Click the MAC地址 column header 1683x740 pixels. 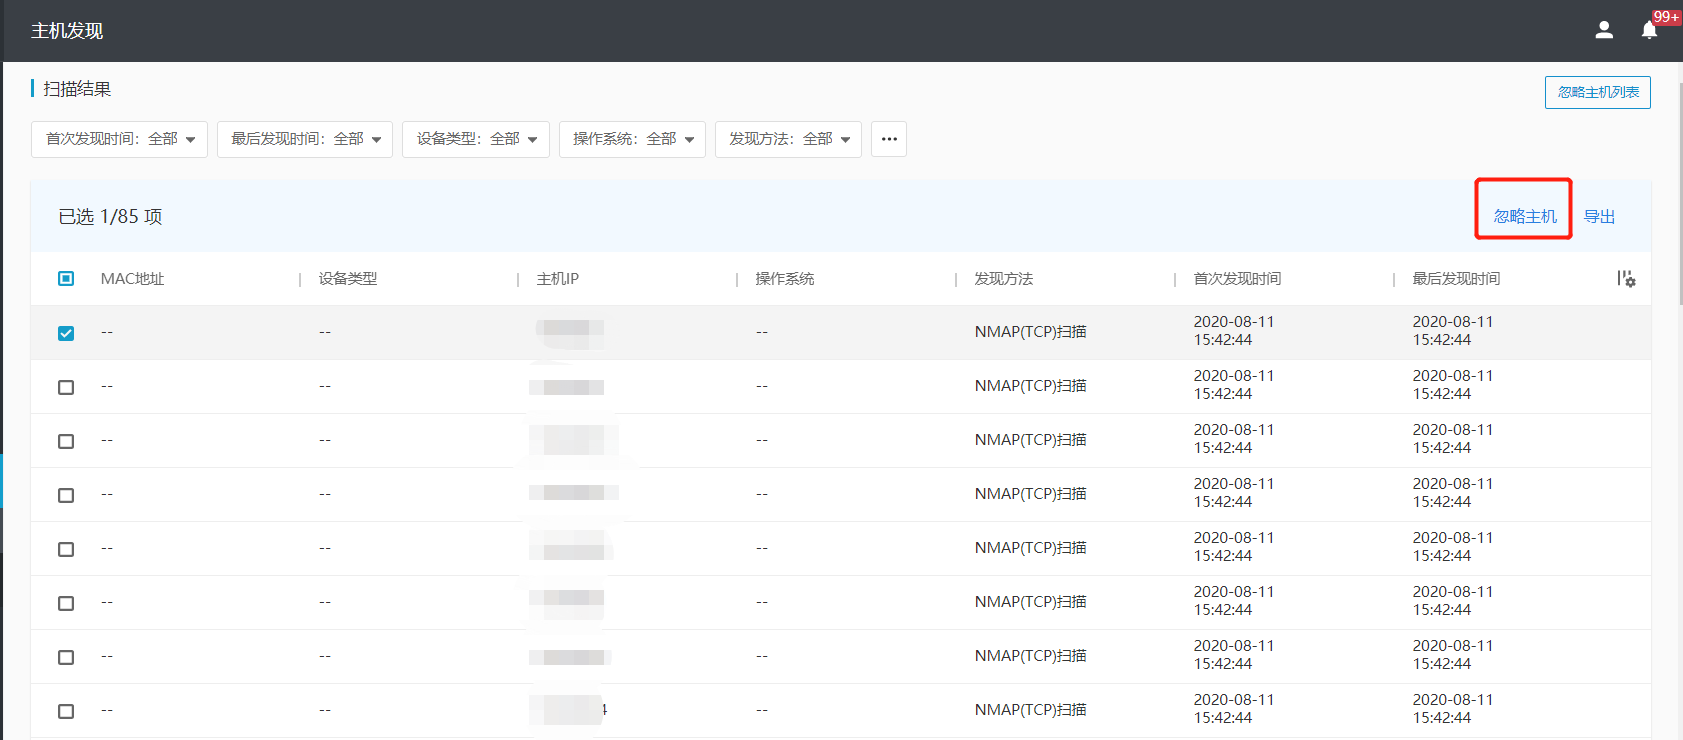coord(132,279)
